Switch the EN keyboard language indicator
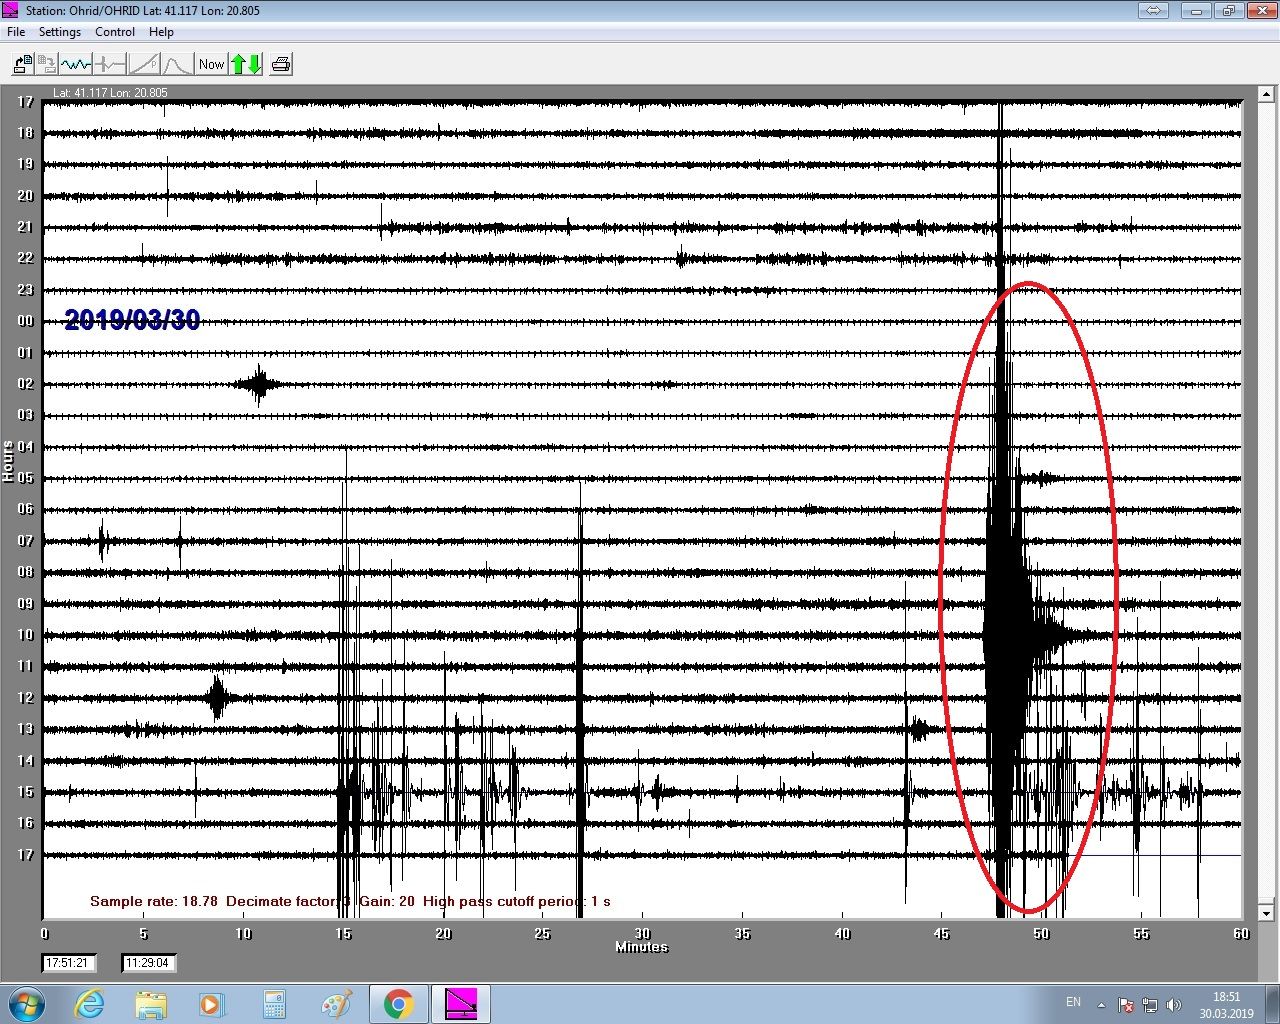Screen dimensions: 1280x1024 tap(1073, 1003)
